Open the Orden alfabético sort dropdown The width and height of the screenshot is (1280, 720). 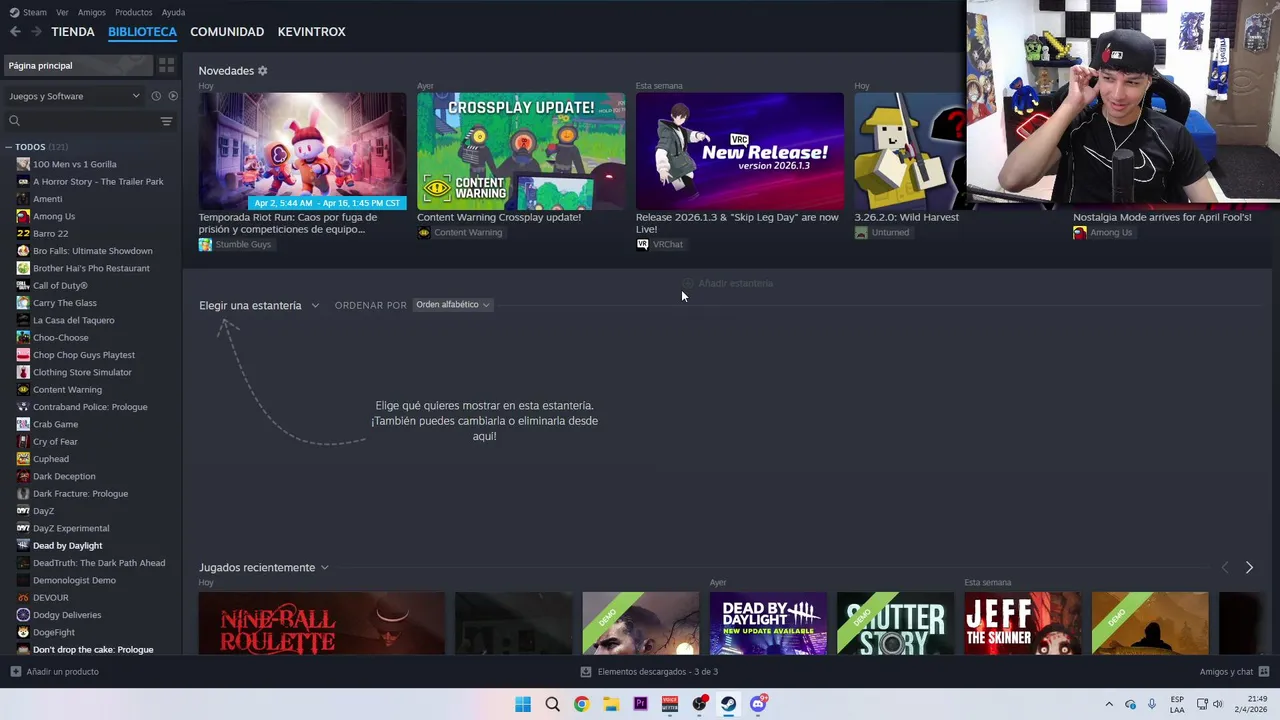[453, 305]
